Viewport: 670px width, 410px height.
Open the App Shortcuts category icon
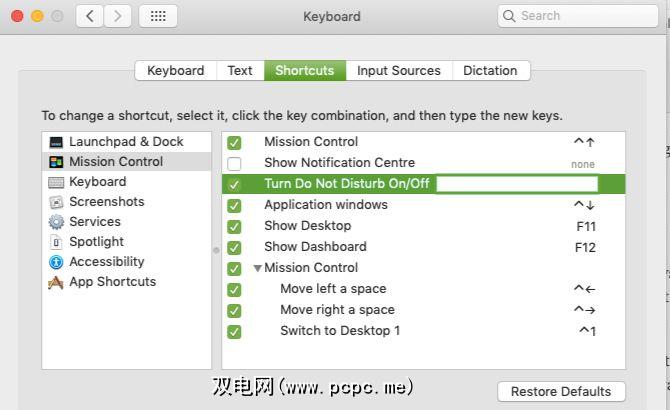click(56, 282)
